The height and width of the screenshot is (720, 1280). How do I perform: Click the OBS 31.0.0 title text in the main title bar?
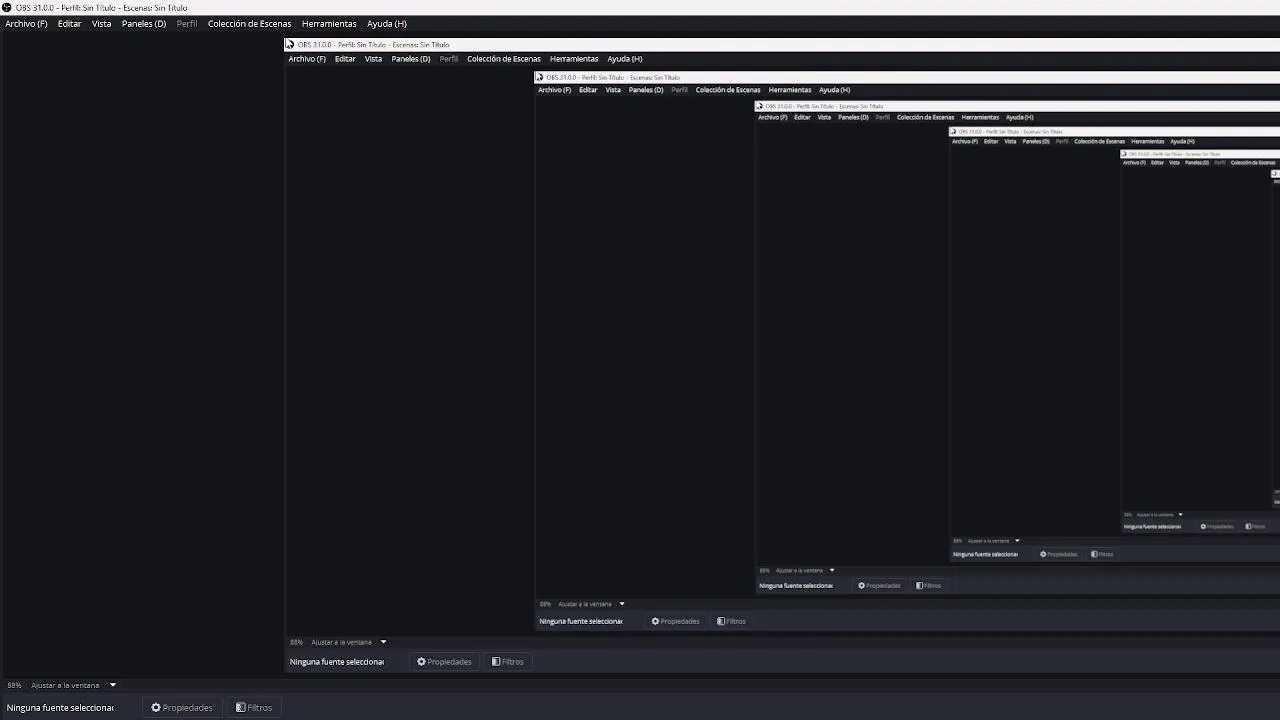[x=101, y=8]
